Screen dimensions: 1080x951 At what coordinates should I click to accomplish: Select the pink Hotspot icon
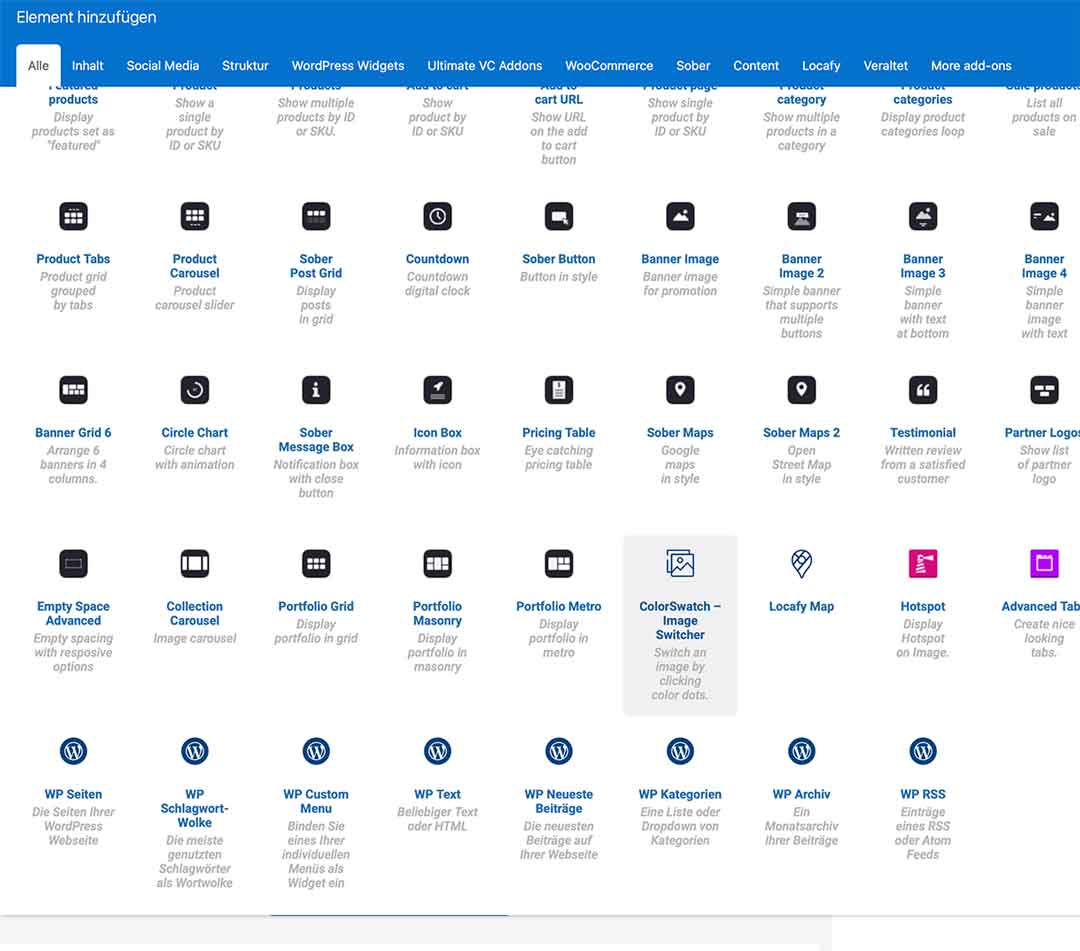pyautogui.click(x=923, y=564)
